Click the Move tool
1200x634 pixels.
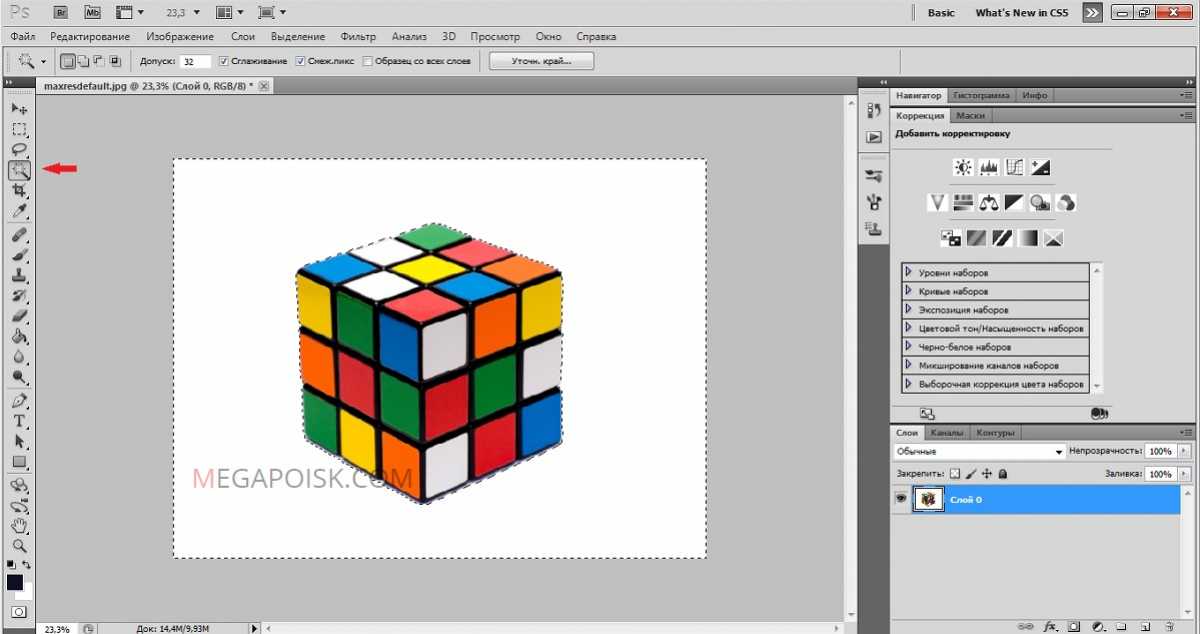click(x=19, y=108)
